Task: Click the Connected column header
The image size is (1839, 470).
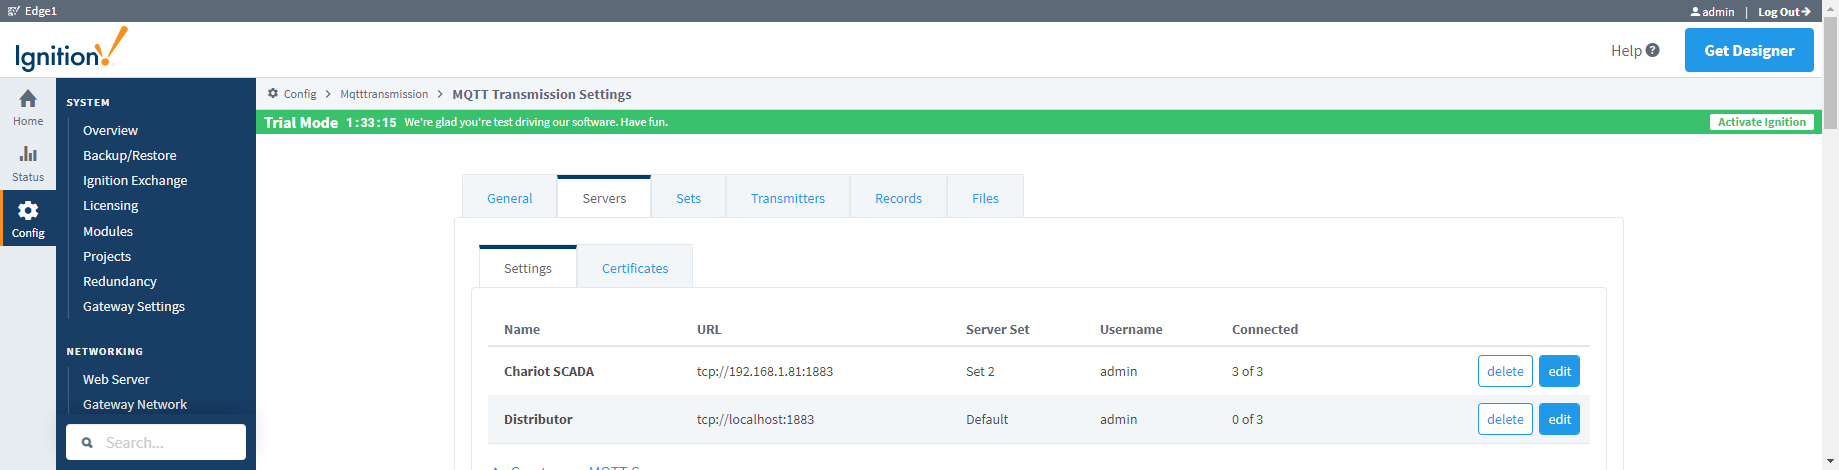Action: tap(1265, 329)
